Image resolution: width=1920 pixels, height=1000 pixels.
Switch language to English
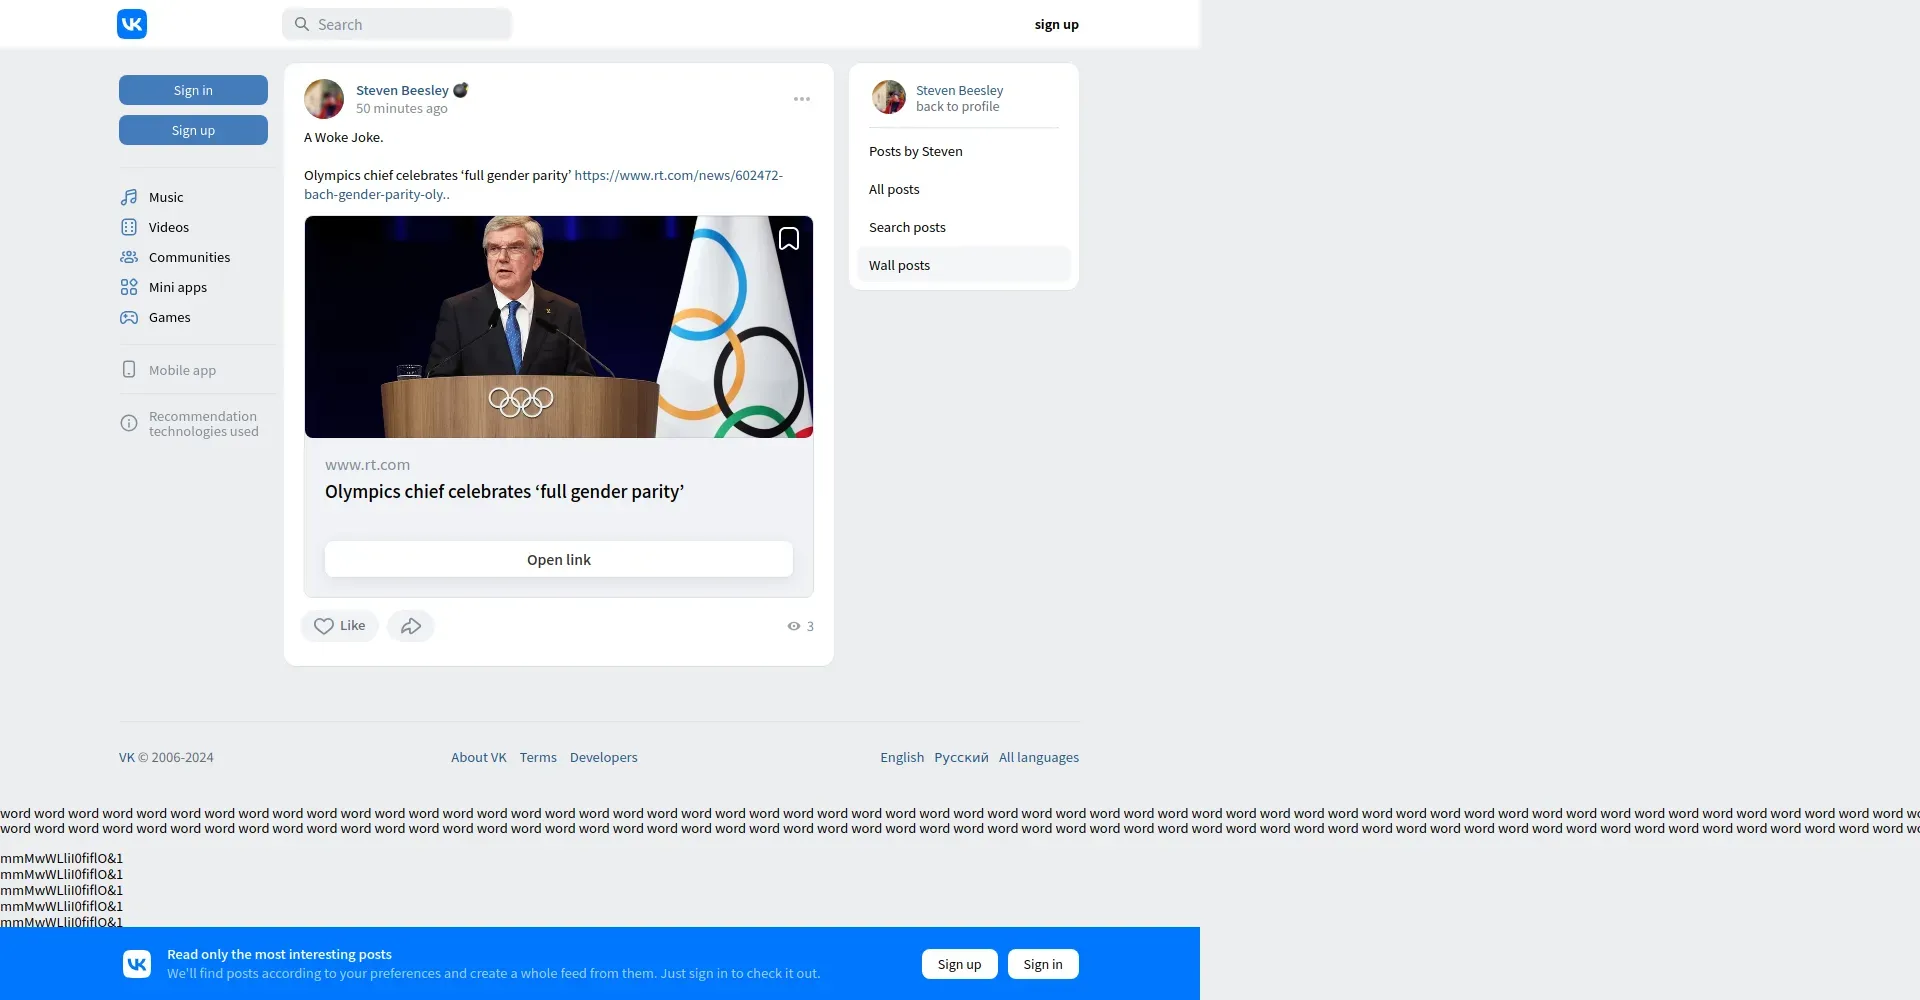(902, 757)
